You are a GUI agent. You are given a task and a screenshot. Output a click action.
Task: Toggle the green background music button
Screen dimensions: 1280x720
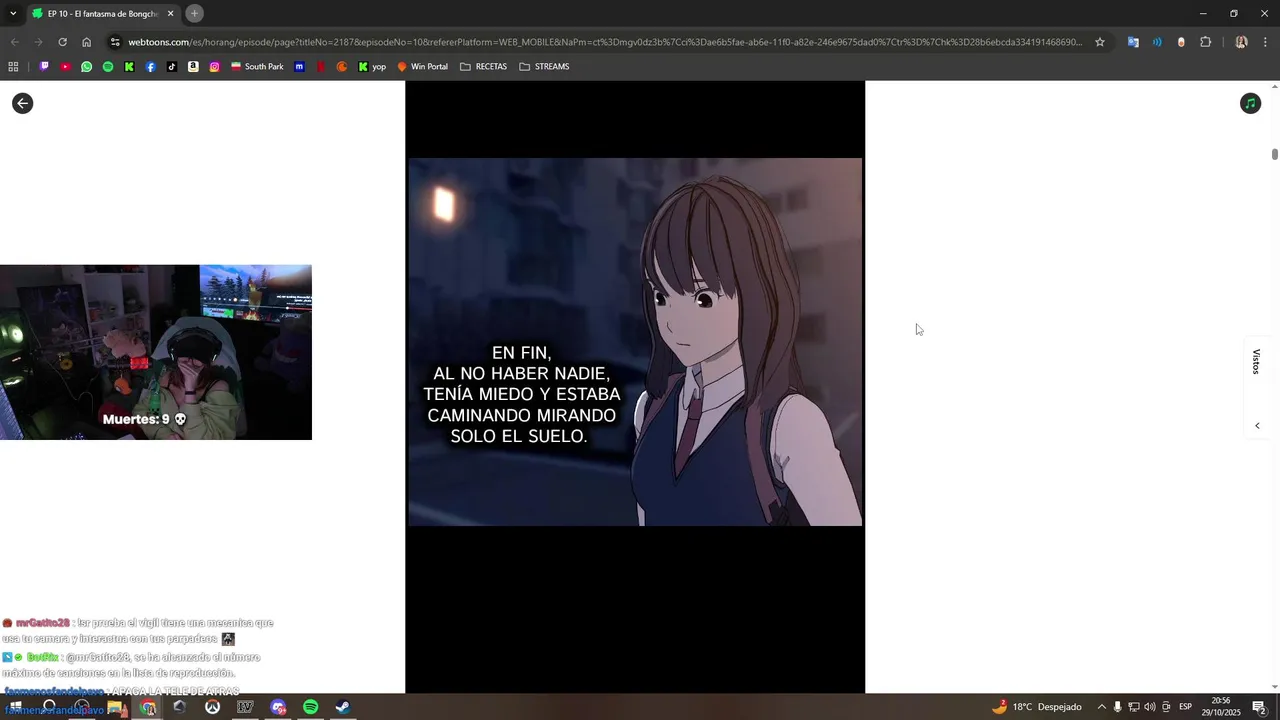click(1250, 103)
